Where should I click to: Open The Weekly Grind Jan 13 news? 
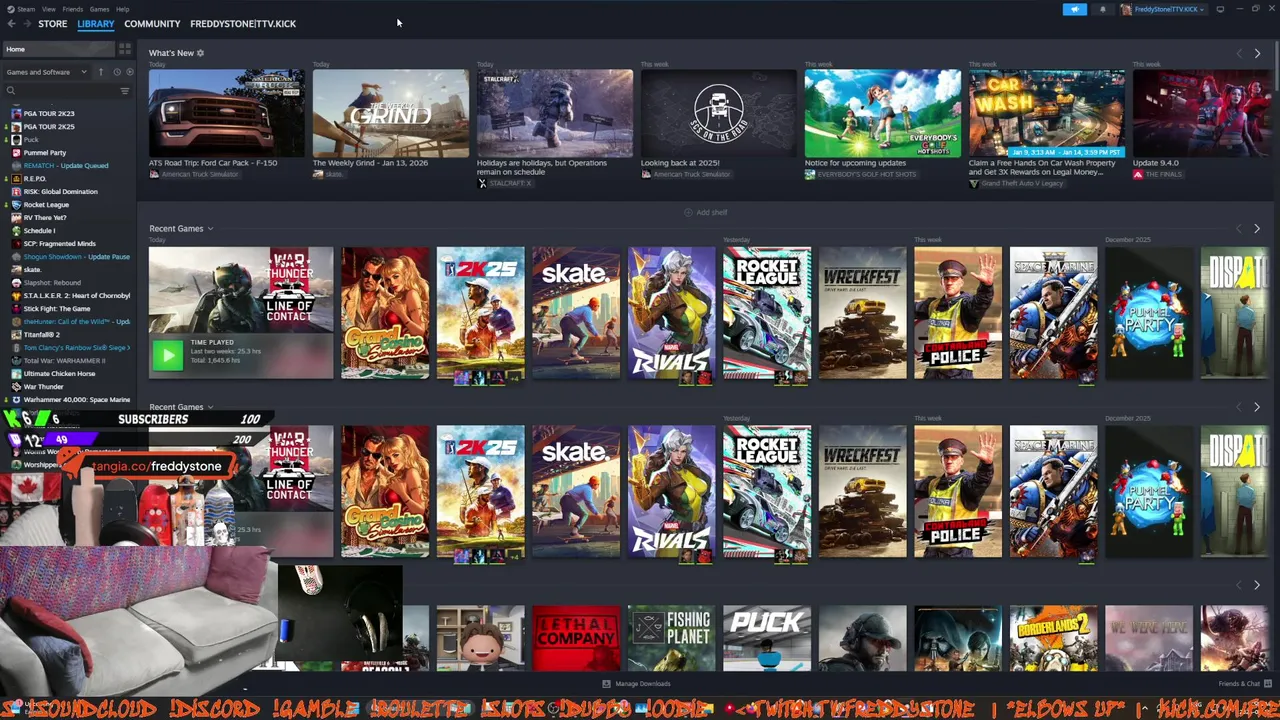coord(391,113)
